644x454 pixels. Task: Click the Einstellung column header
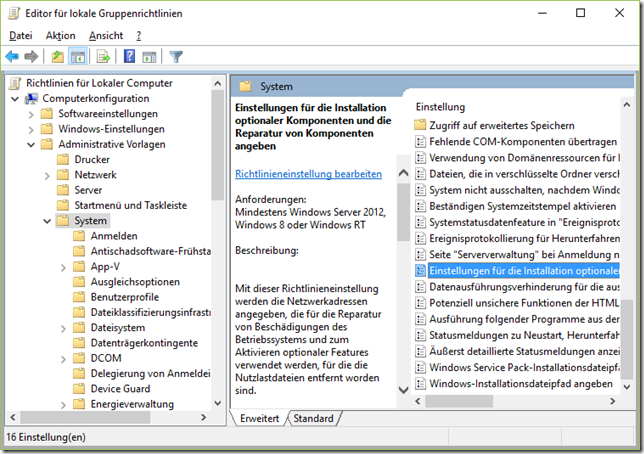click(440, 107)
